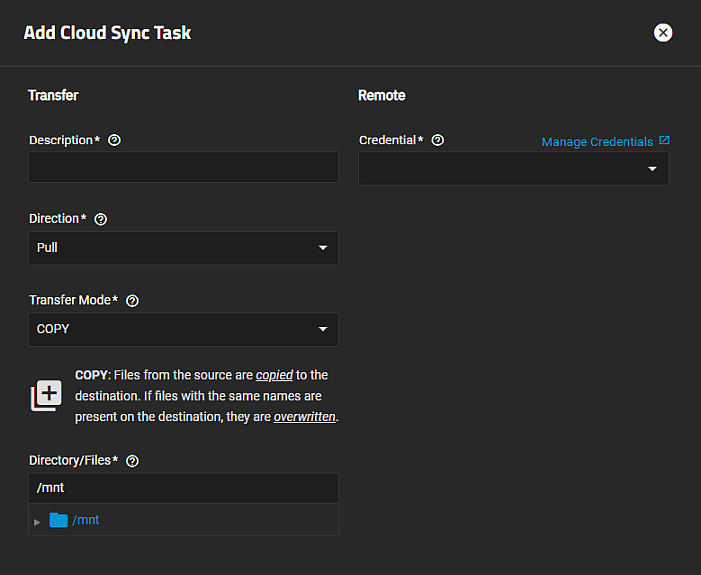Click the blue /mnt folder icon
The width and height of the screenshot is (701, 575).
click(x=59, y=520)
